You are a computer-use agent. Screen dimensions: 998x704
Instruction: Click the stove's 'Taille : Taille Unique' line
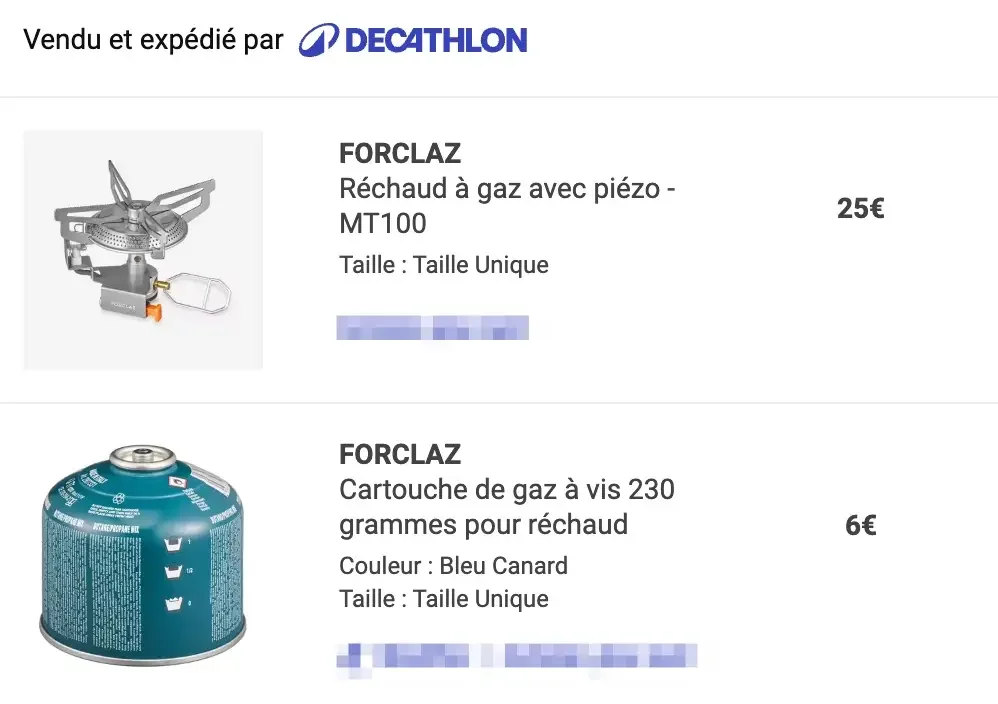coord(444,265)
